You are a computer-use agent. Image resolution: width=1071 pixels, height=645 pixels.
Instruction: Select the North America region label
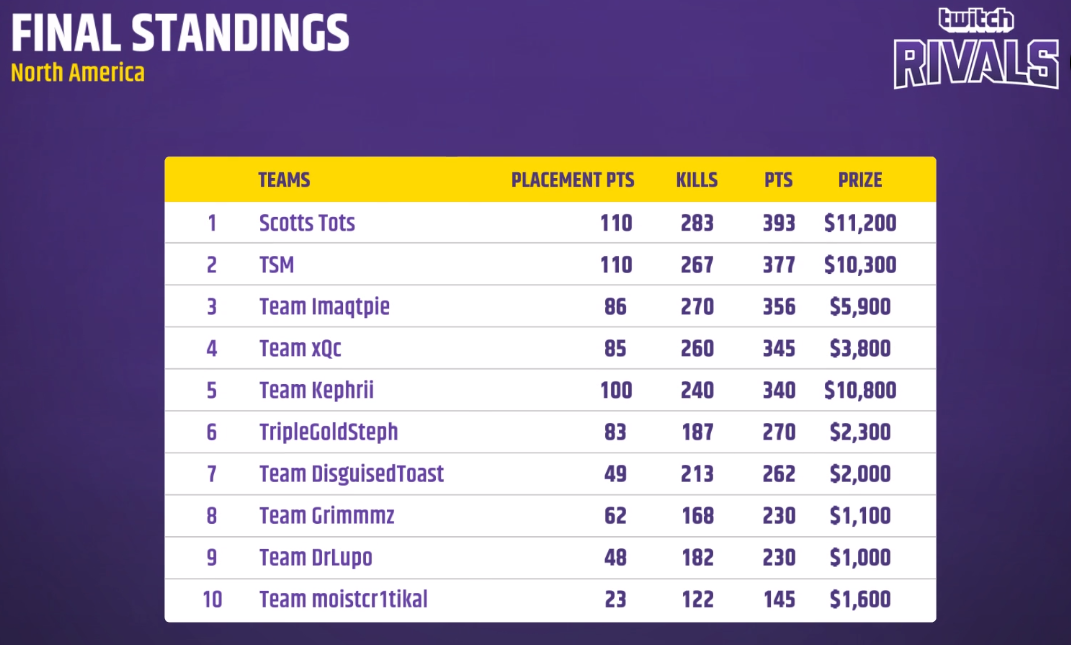point(78,73)
